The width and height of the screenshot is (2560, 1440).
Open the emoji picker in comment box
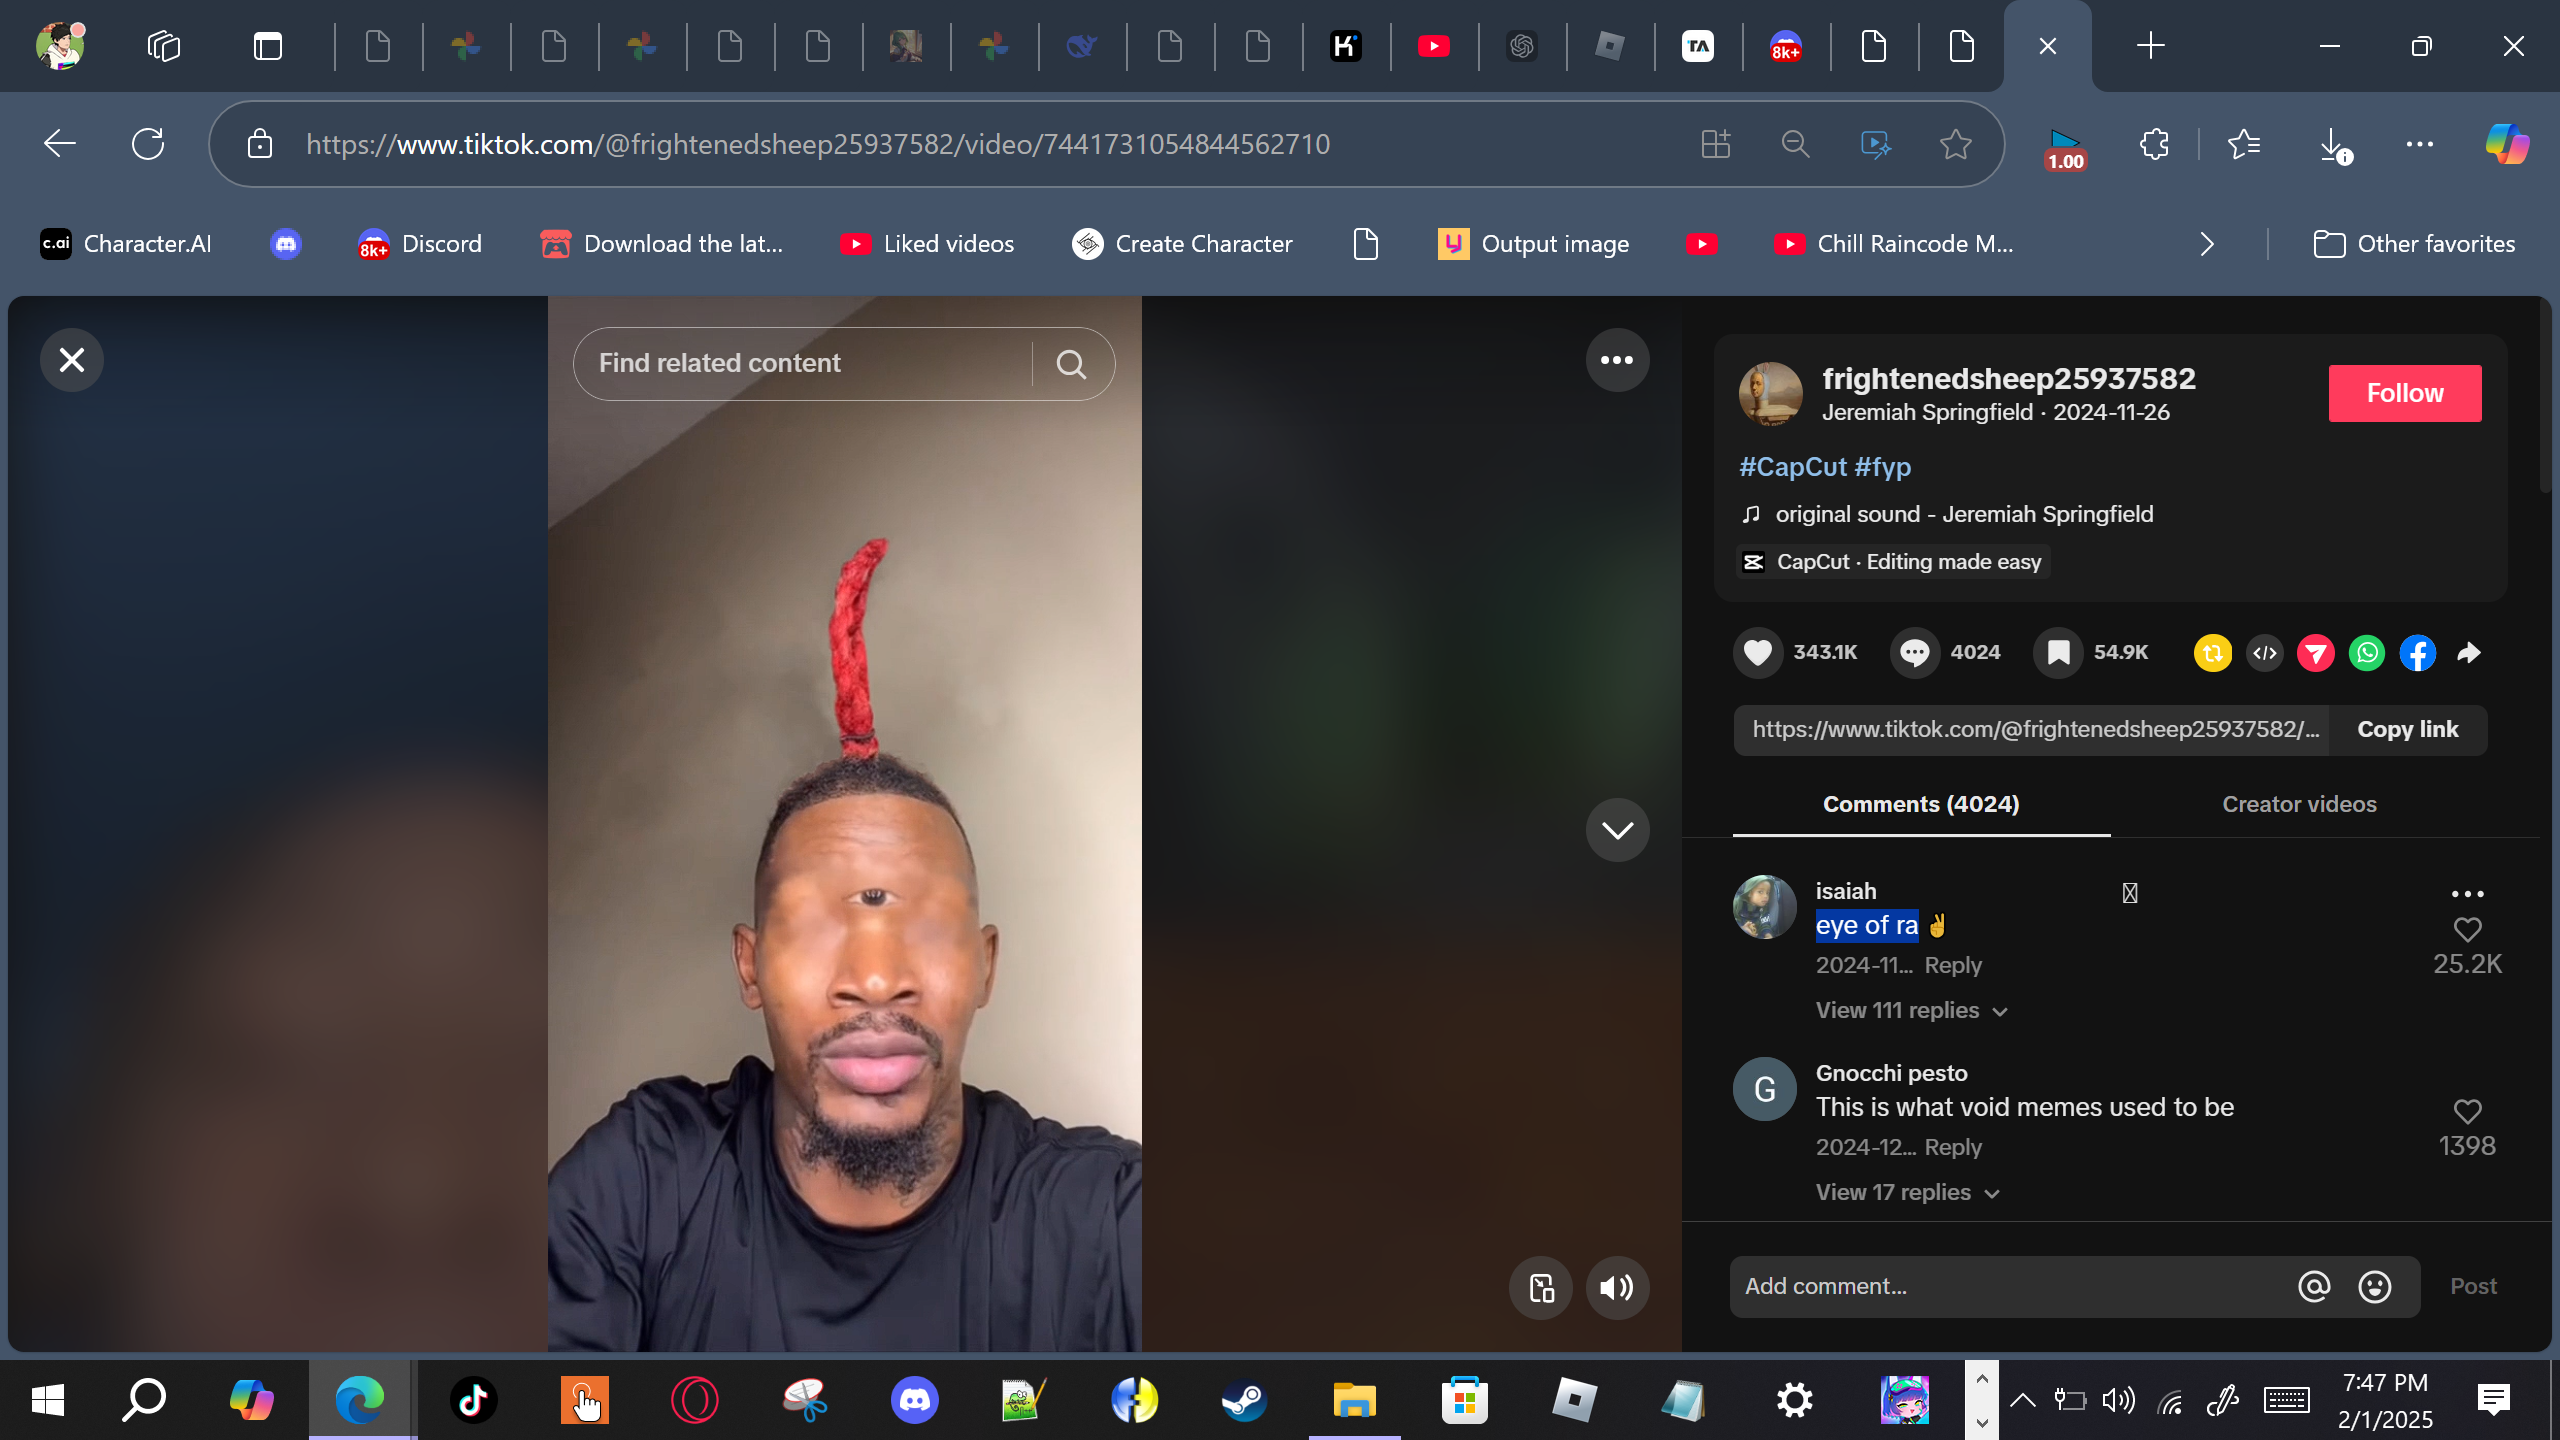(2374, 1286)
